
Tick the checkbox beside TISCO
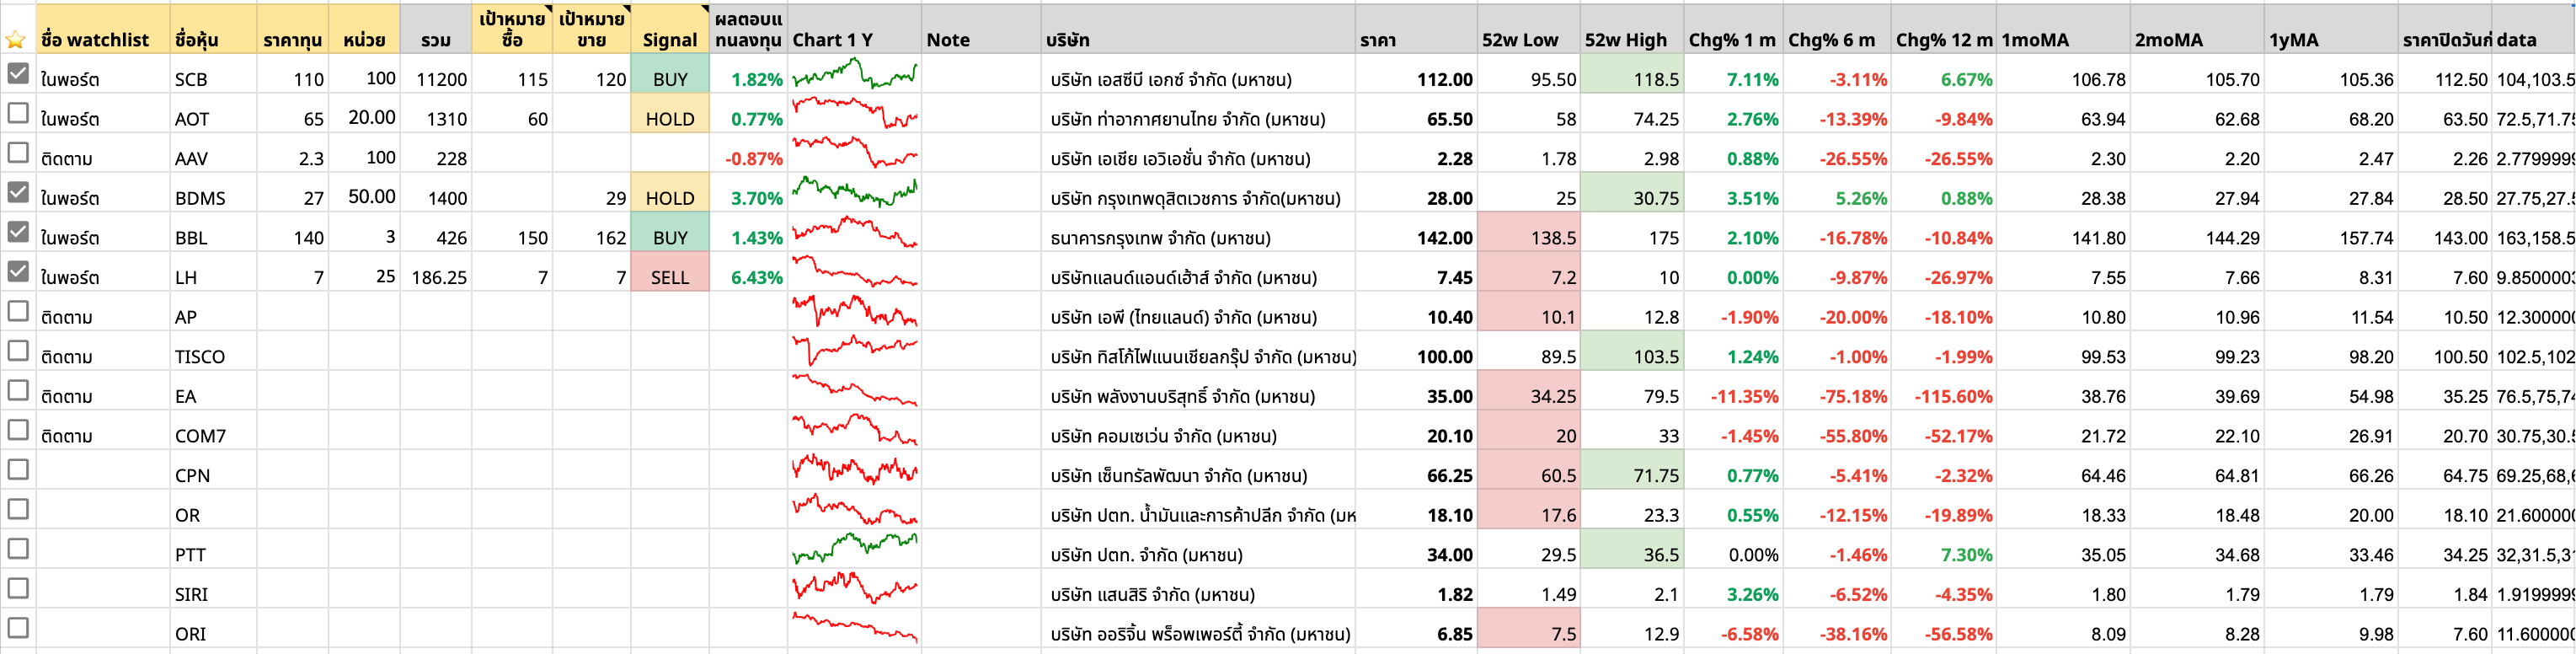(18, 351)
